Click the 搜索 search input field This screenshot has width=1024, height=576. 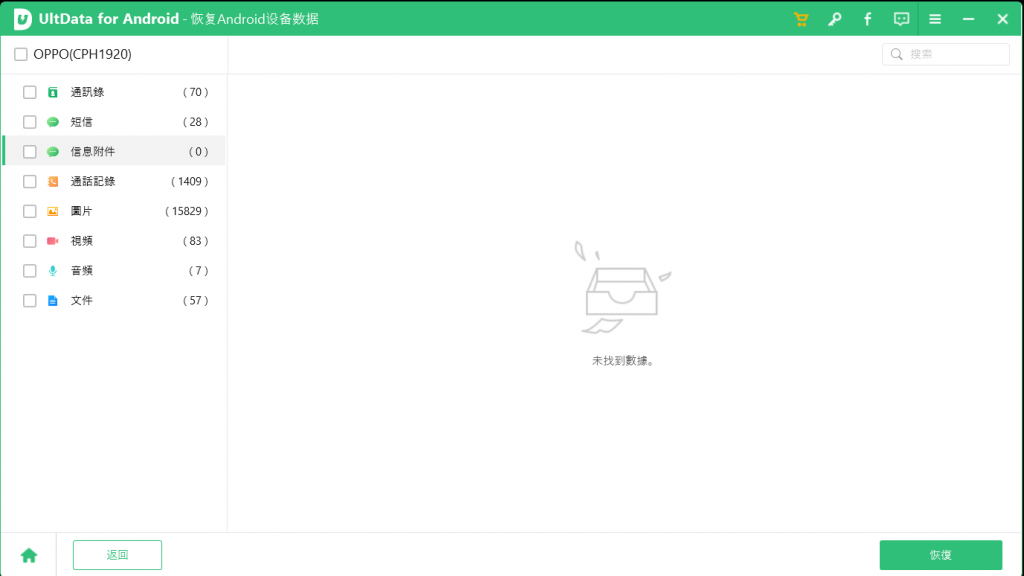click(946, 54)
